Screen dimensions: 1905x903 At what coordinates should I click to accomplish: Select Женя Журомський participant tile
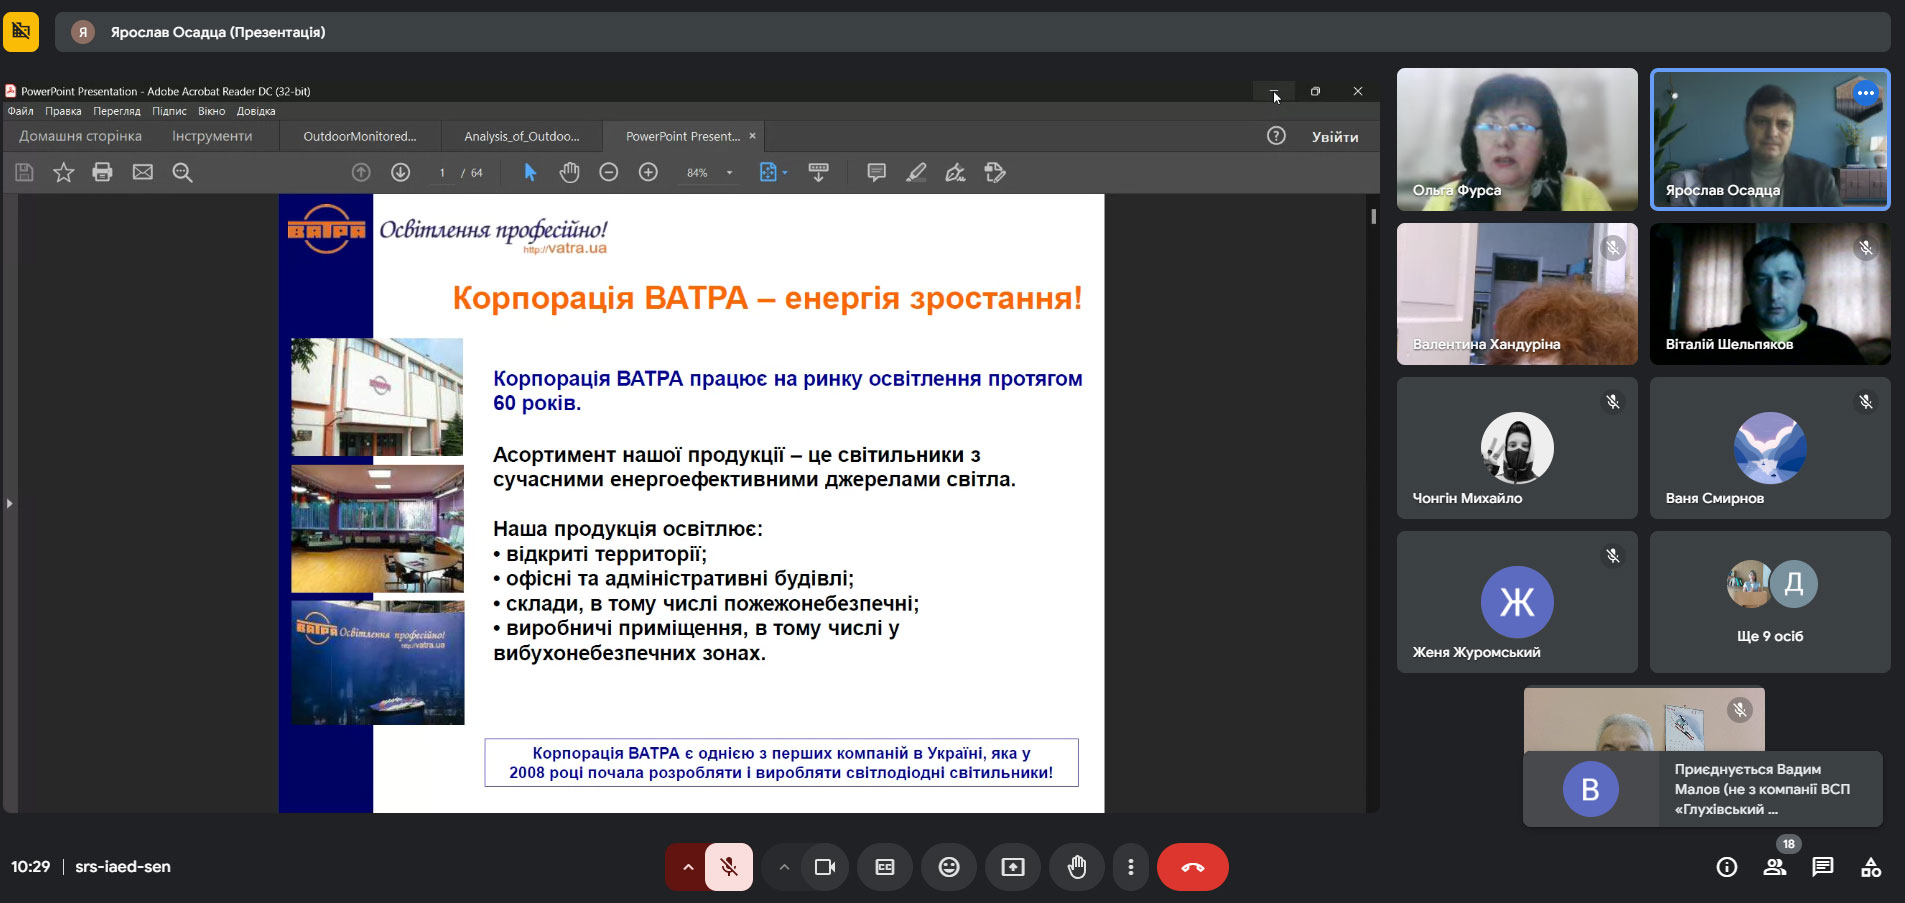click(x=1517, y=602)
